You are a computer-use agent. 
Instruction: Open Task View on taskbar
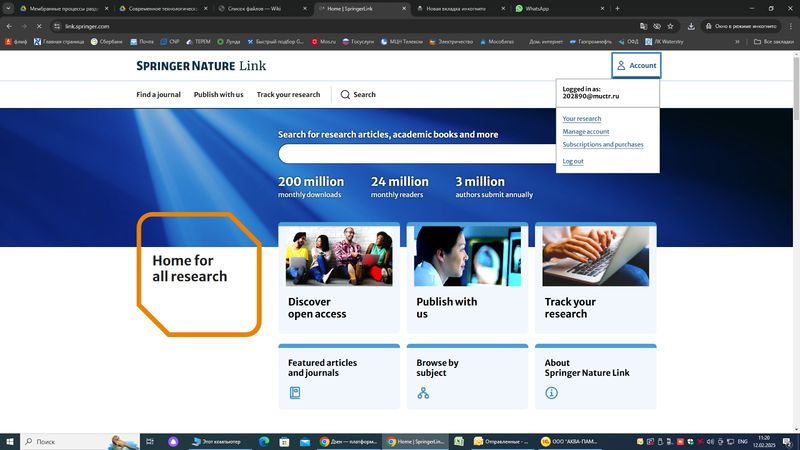[149, 441]
